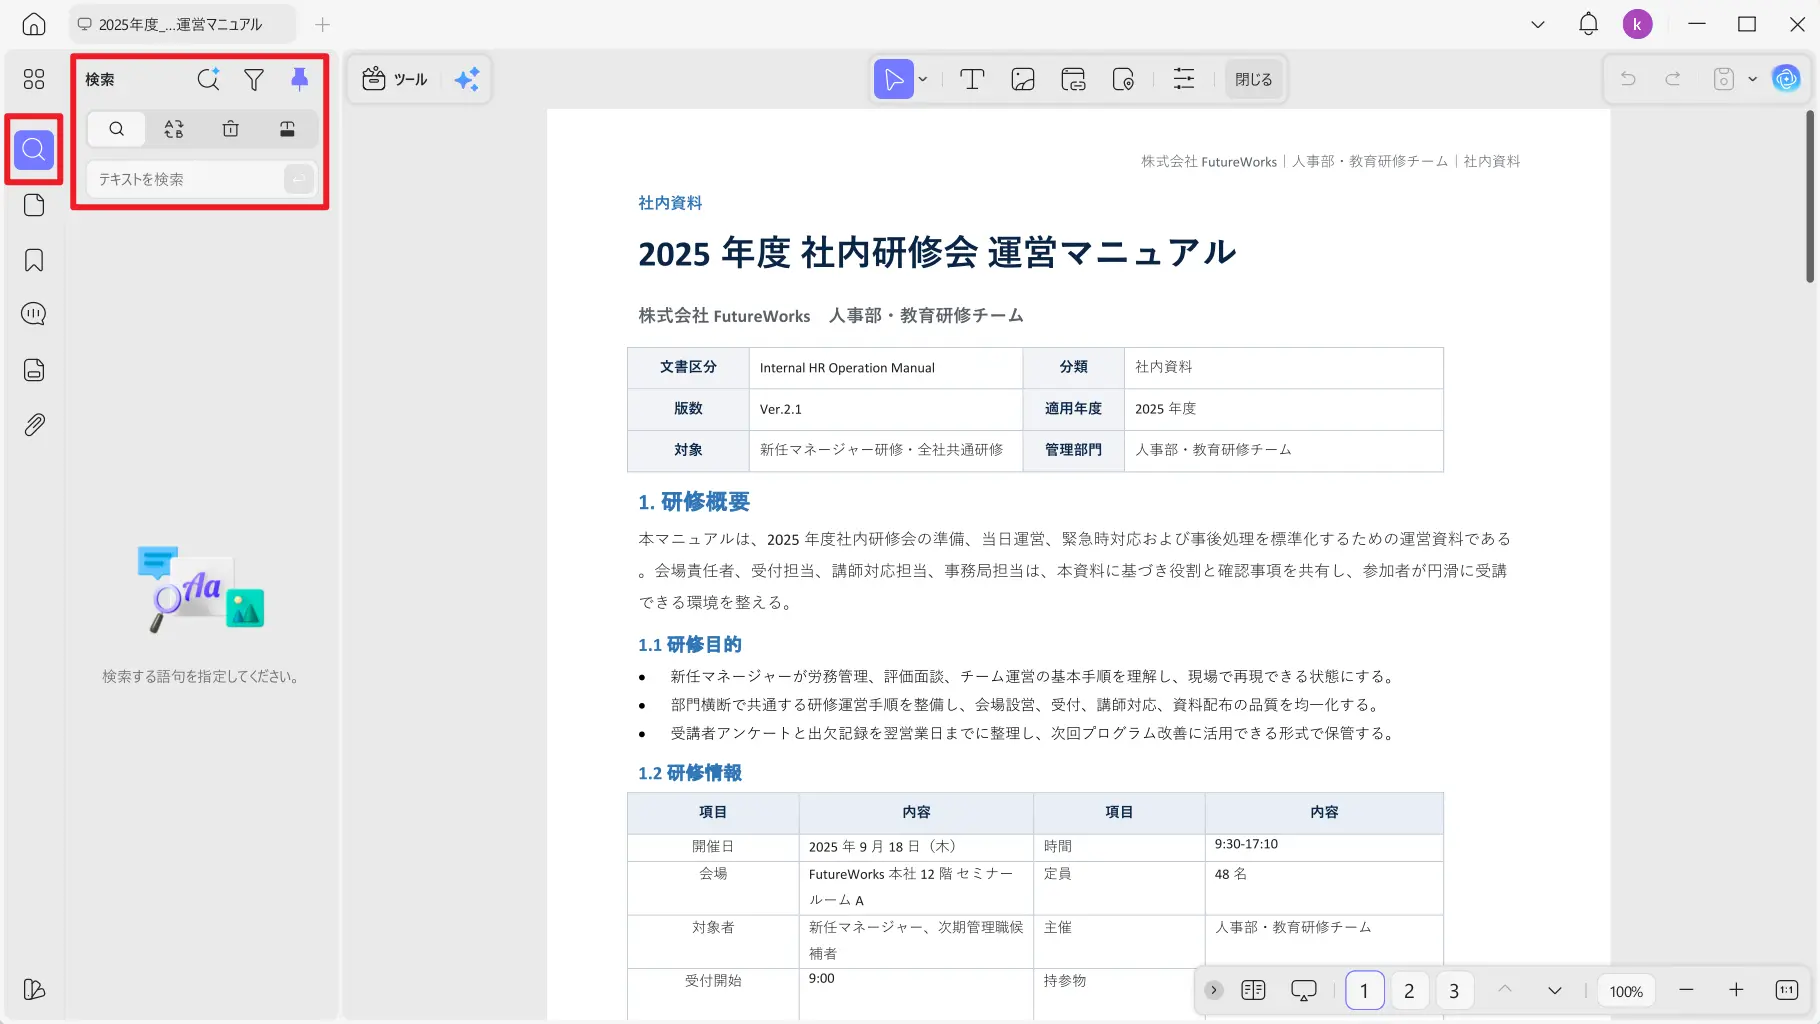The height and width of the screenshot is (1024, 1820).
Task: Select the redact mode tab
Action: [x=287, y=129]
